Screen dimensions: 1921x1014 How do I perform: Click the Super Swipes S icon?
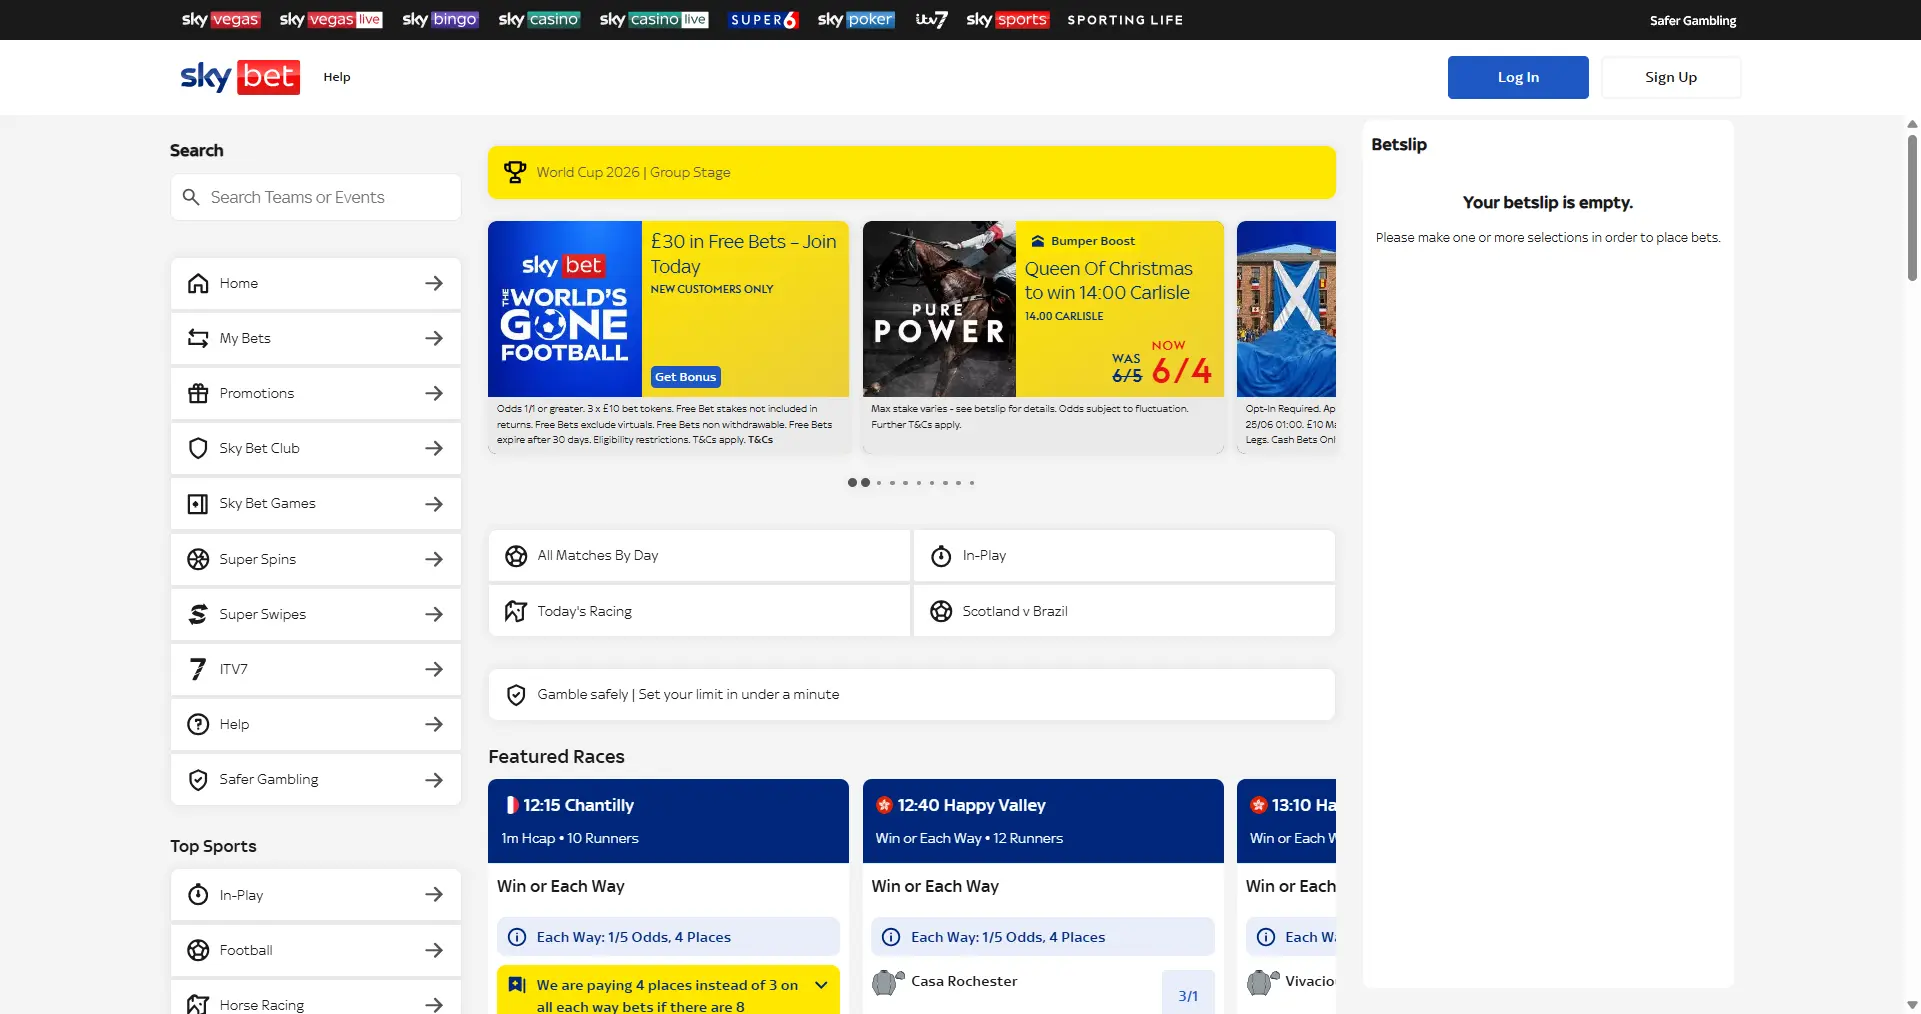(x=198, y=614)
